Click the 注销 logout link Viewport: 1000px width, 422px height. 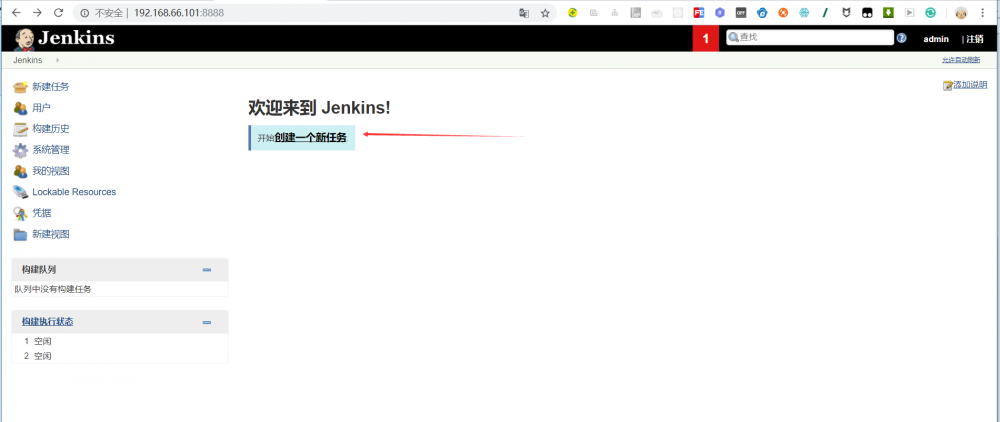coord(974,39)
